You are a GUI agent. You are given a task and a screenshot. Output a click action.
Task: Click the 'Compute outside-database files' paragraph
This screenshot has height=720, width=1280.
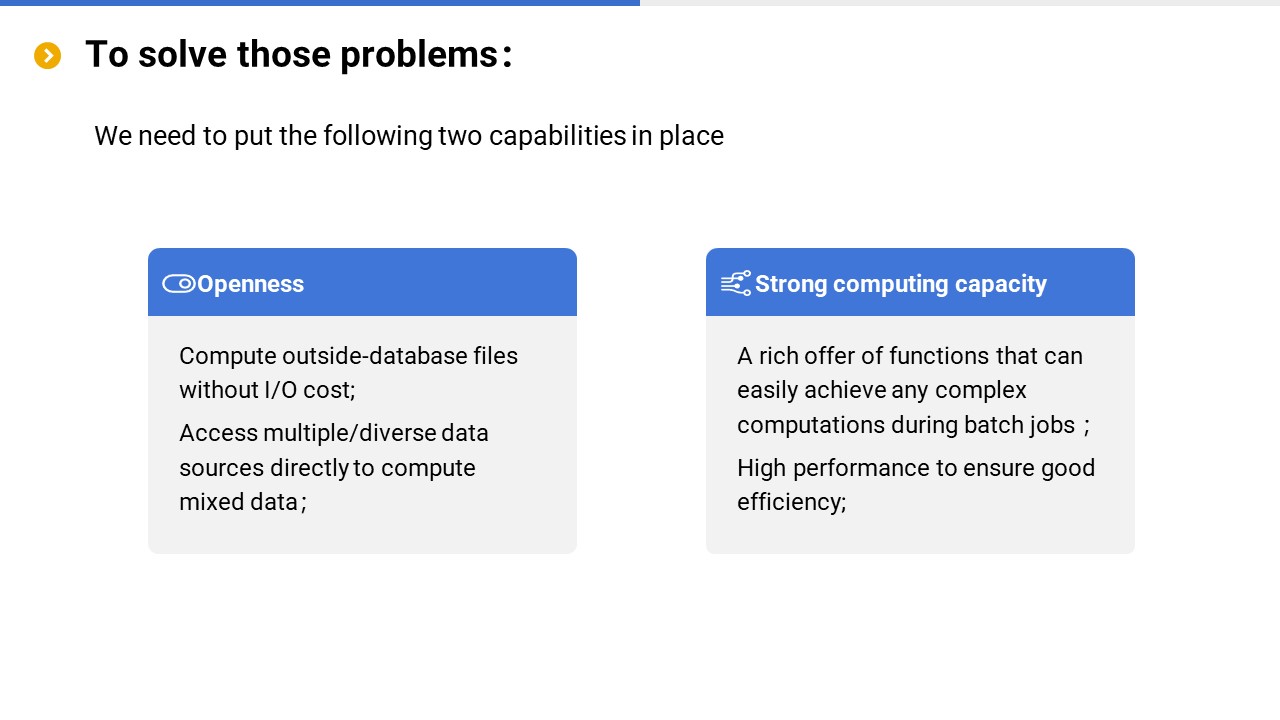point(348,372)
